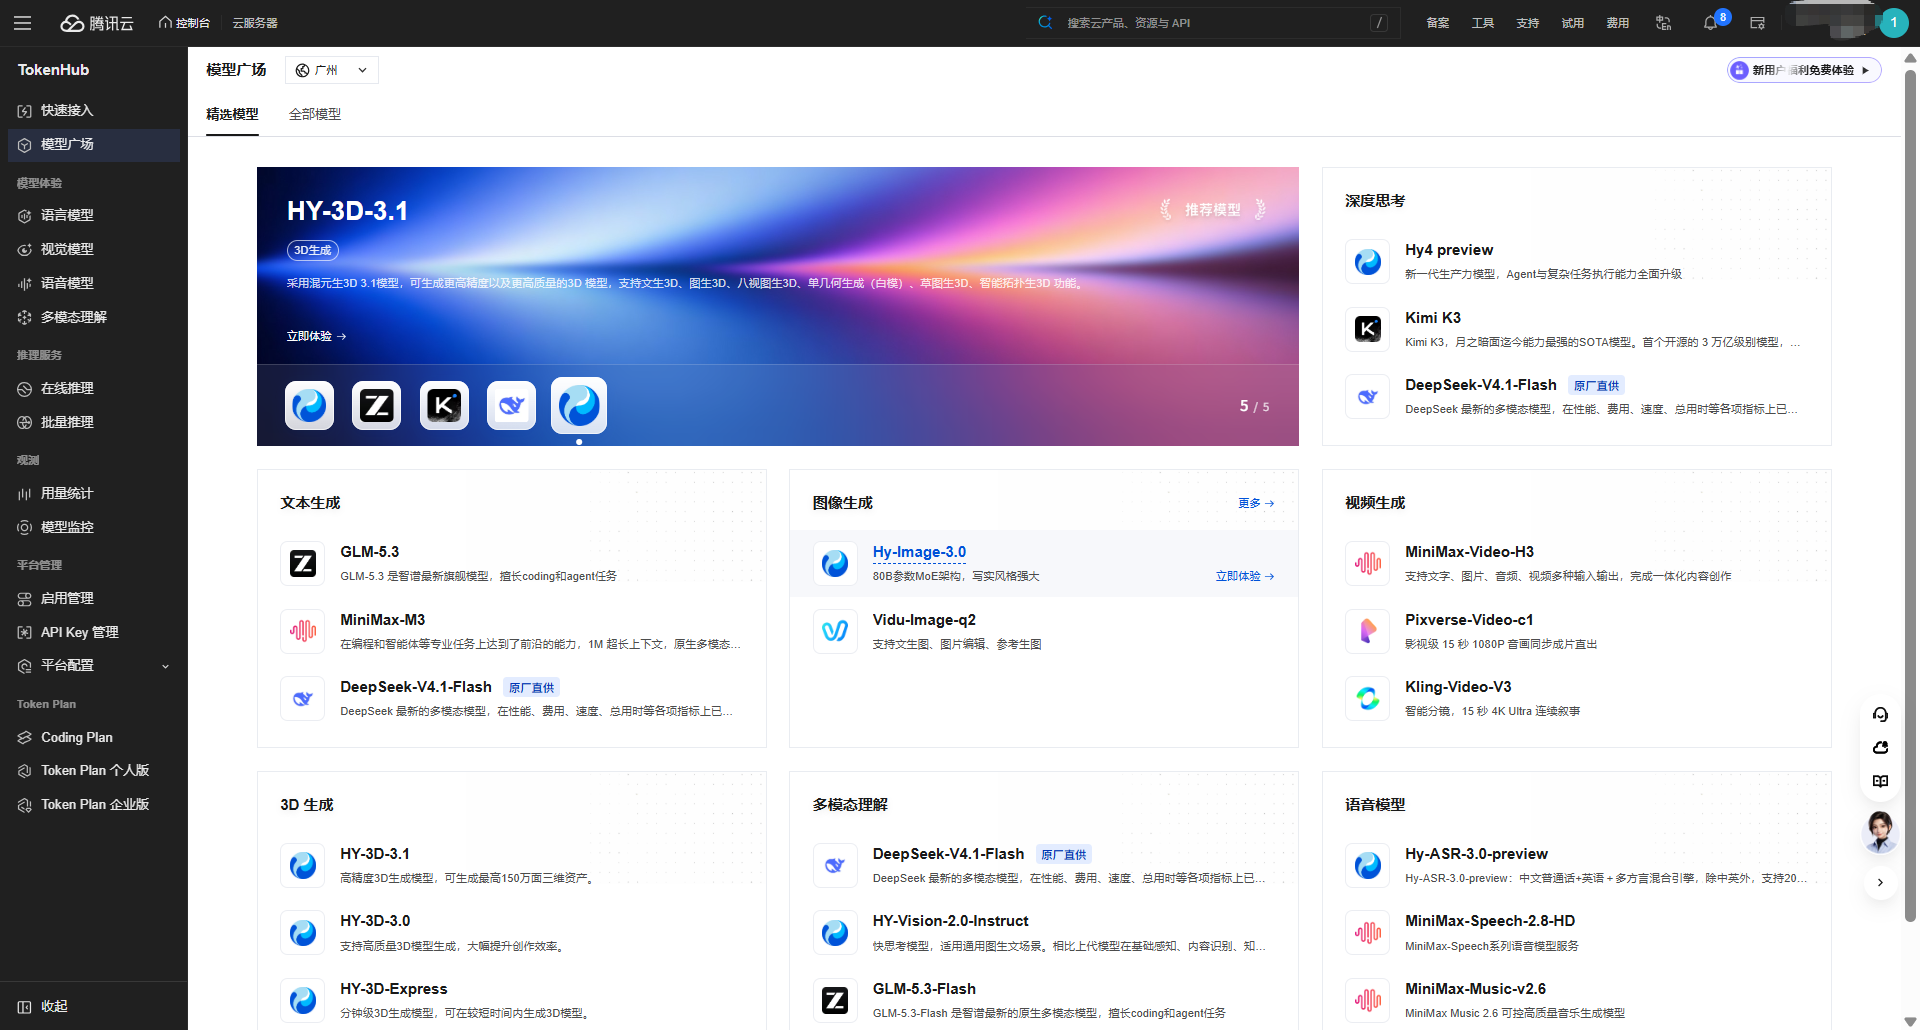Open the documentation book floating icon
The height and width of the screenshot is (1030, 1920).
pyautogui.click(x=1880, y=781)
